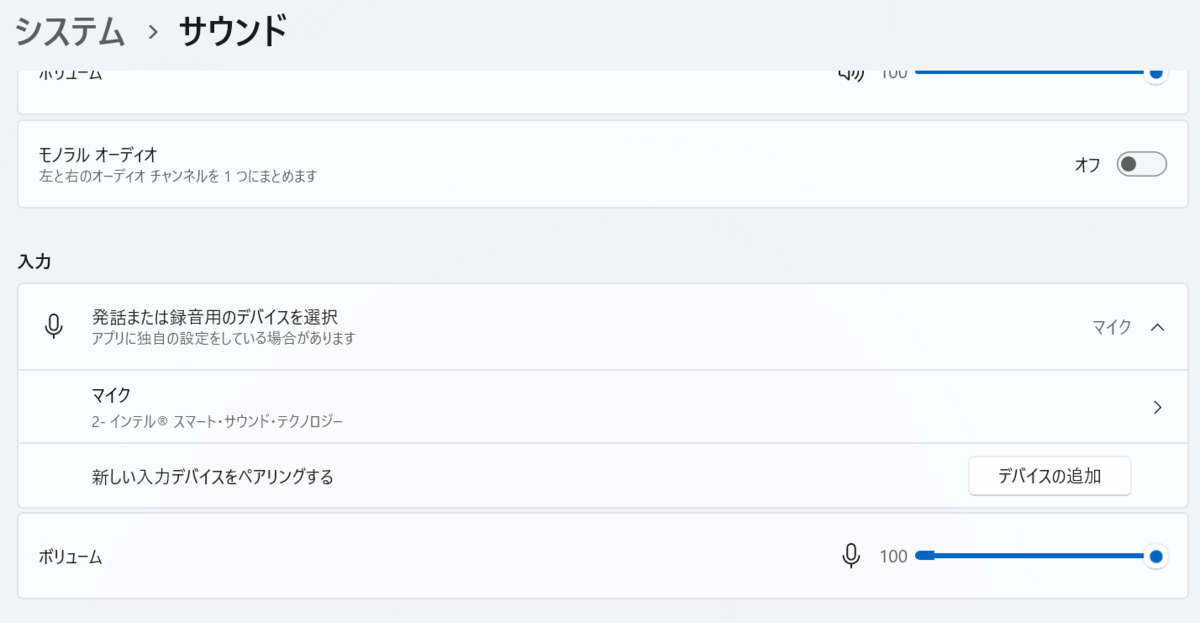Viewport: 1200px width, 623px height.
Task: Click the input volume slider handle
Action: tap(1156, 555)
